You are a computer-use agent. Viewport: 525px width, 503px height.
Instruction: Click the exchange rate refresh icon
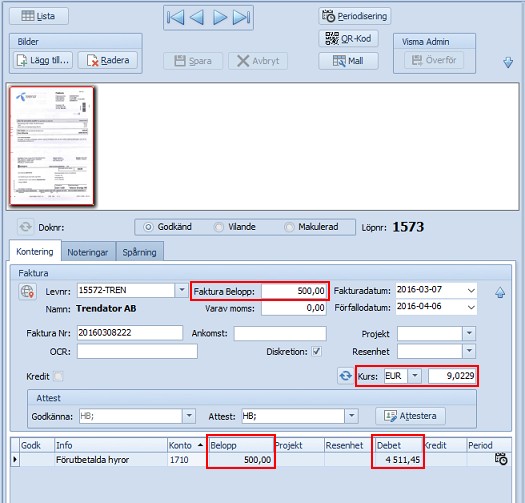(346, 376)
